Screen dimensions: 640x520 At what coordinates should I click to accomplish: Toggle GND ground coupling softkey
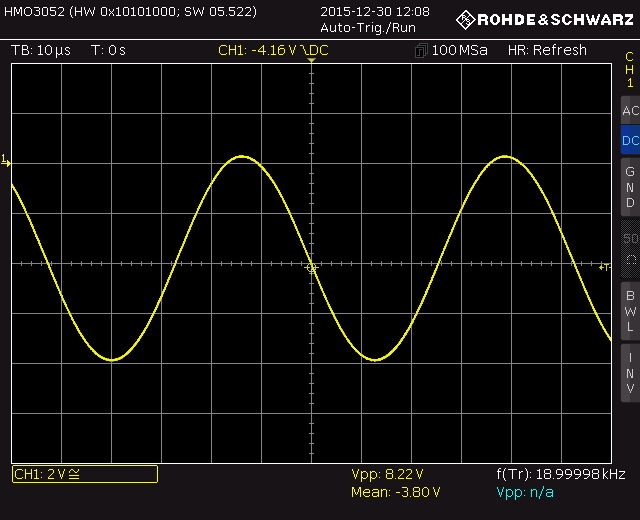(629, 187)
